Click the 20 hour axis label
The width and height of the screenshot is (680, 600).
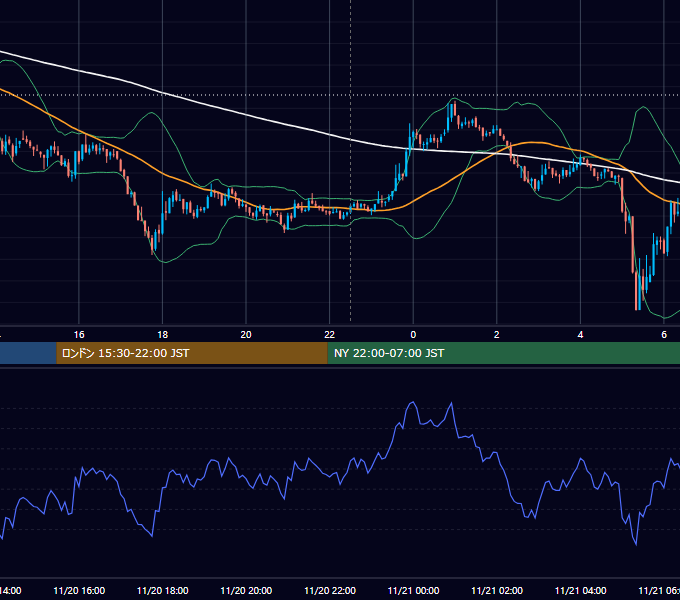[x=246, y=335]
